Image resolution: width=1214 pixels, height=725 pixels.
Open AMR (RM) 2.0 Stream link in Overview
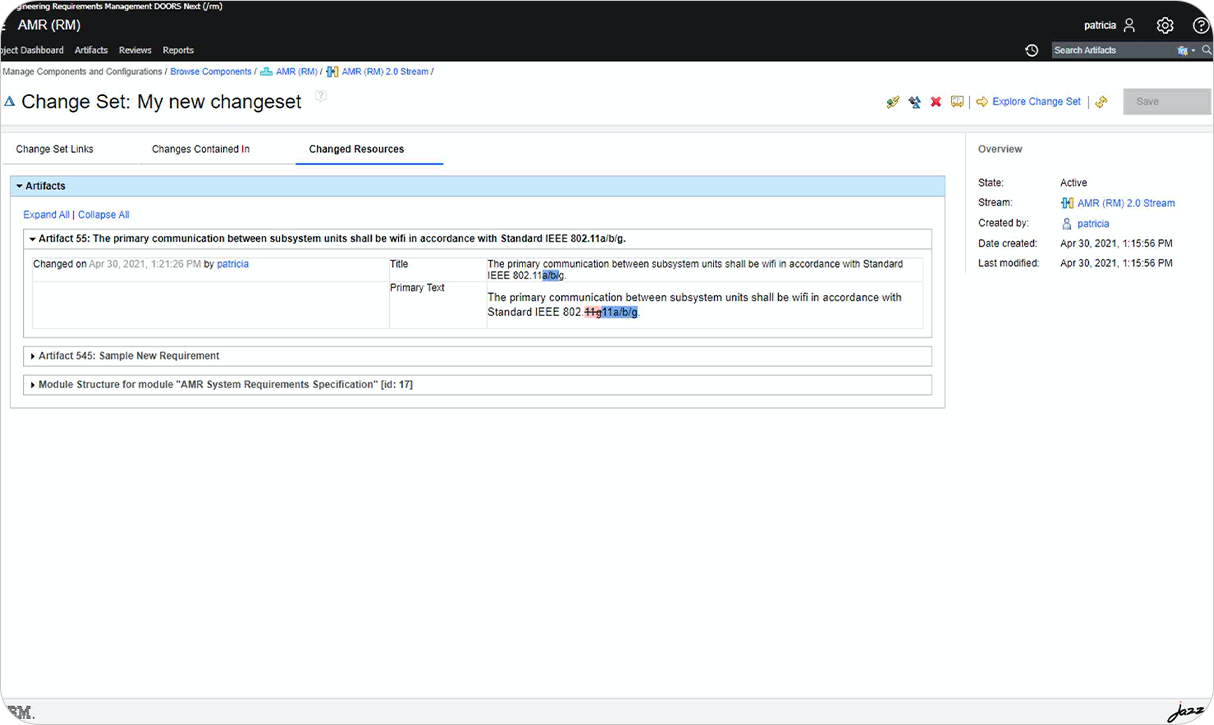click(x=1126, y=203)
